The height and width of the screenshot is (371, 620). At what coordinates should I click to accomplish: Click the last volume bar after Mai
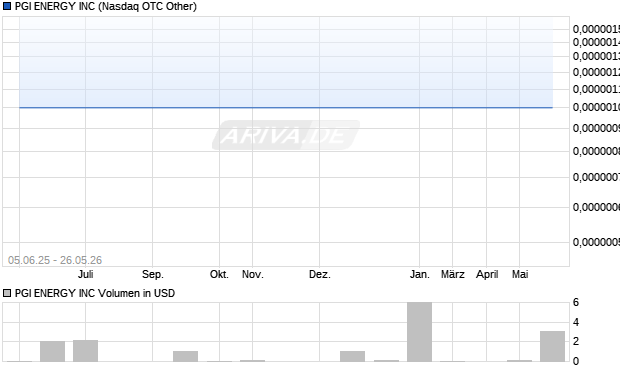click(x=552, y=346)
